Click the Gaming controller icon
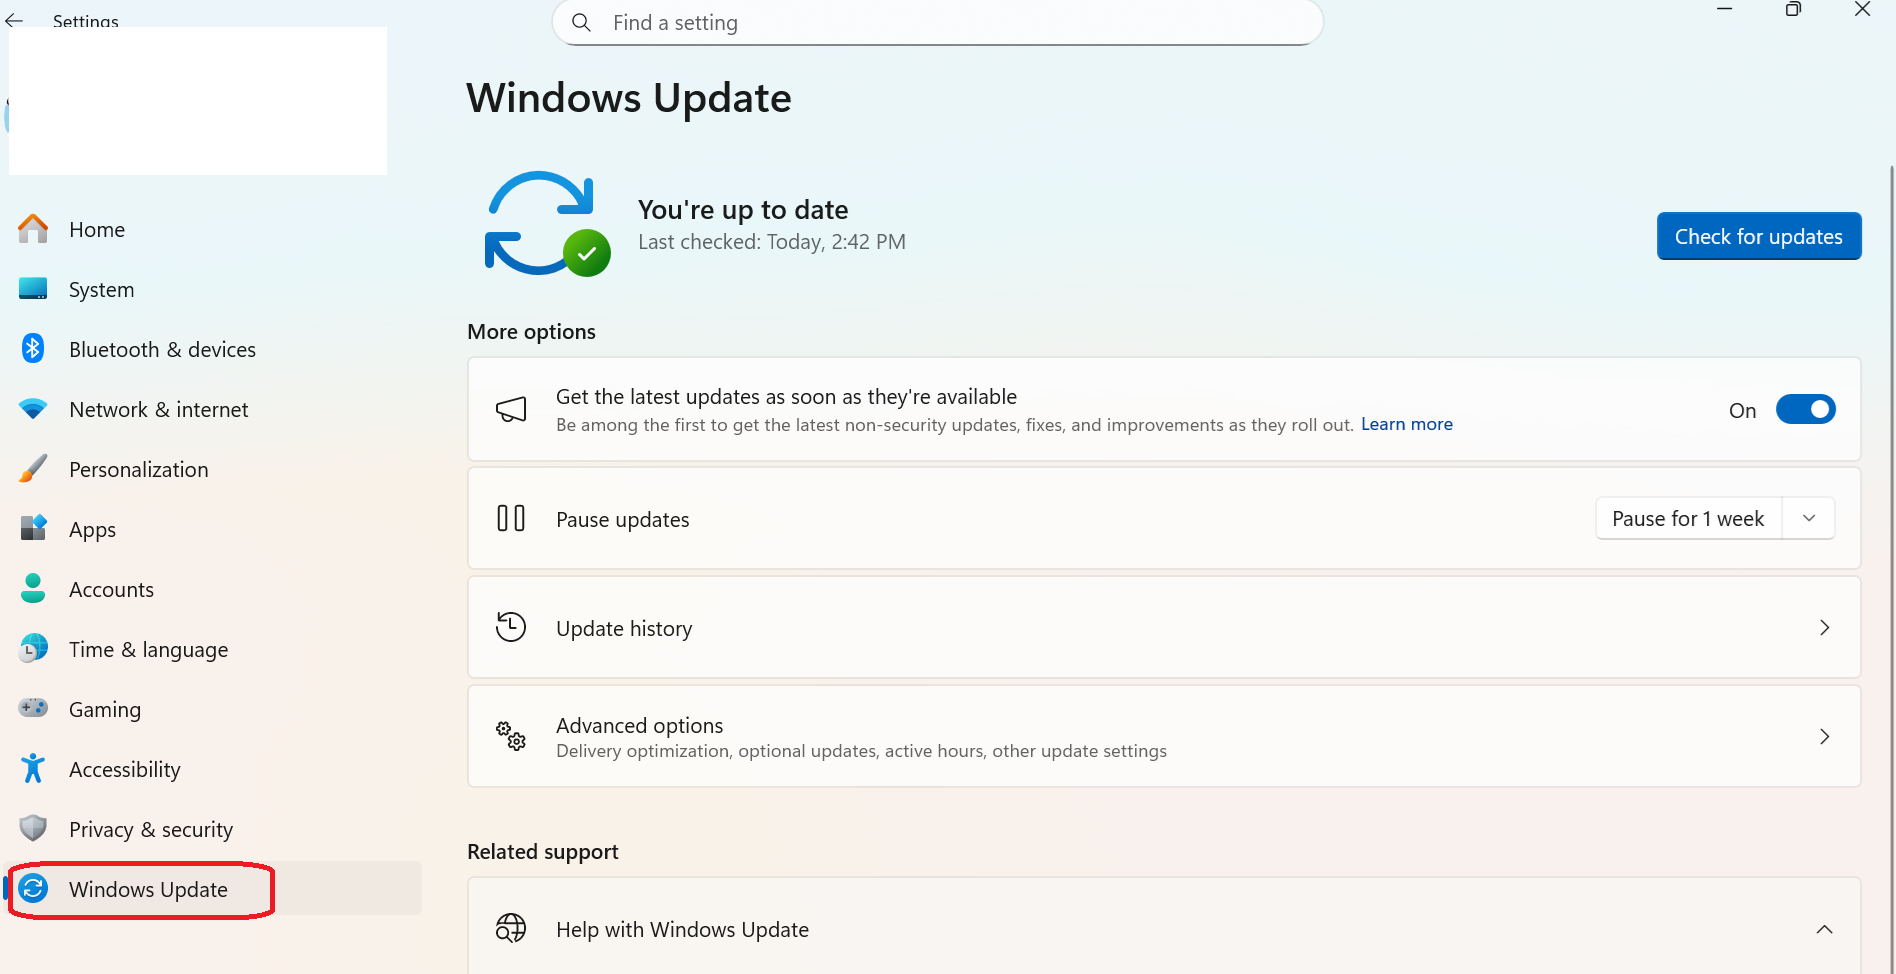 (33, 708)
